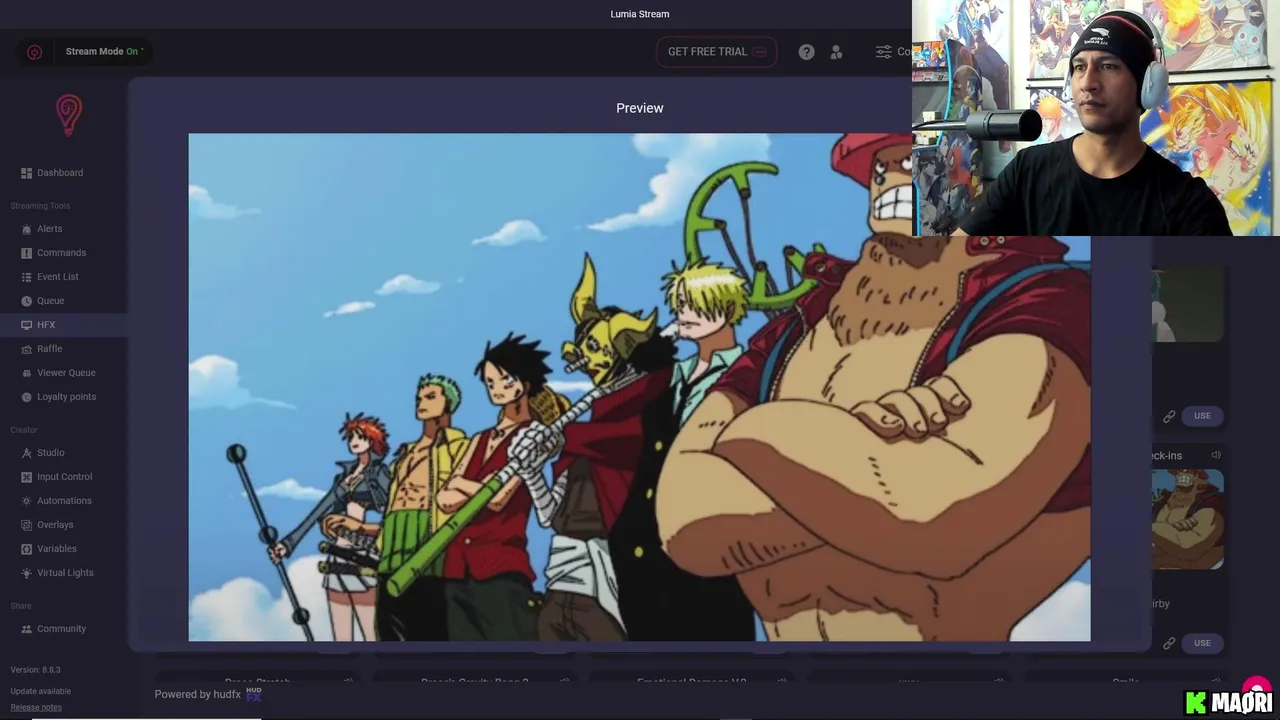Open Input Control settings
Viewport: 1280px width, 720px height.
tap(63, 477)
